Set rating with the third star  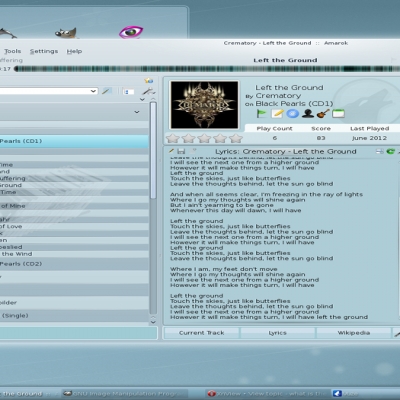(204, 138)
